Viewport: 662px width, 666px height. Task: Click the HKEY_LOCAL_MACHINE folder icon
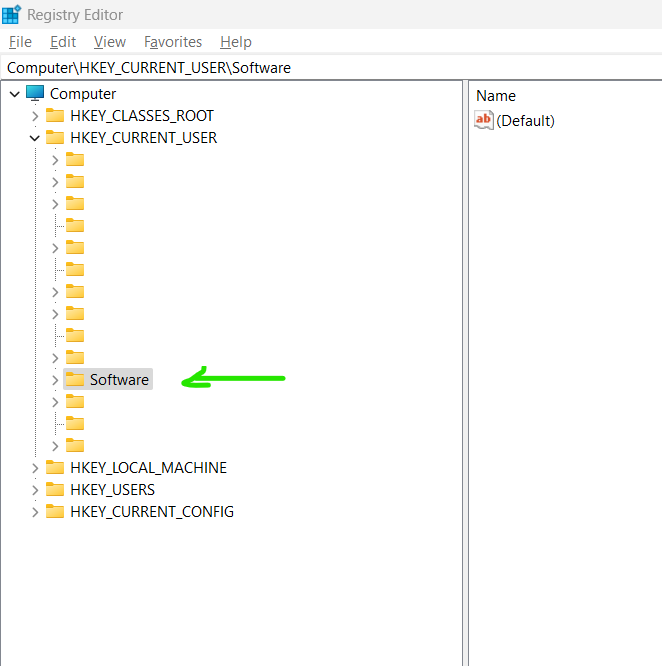point(55,467)
